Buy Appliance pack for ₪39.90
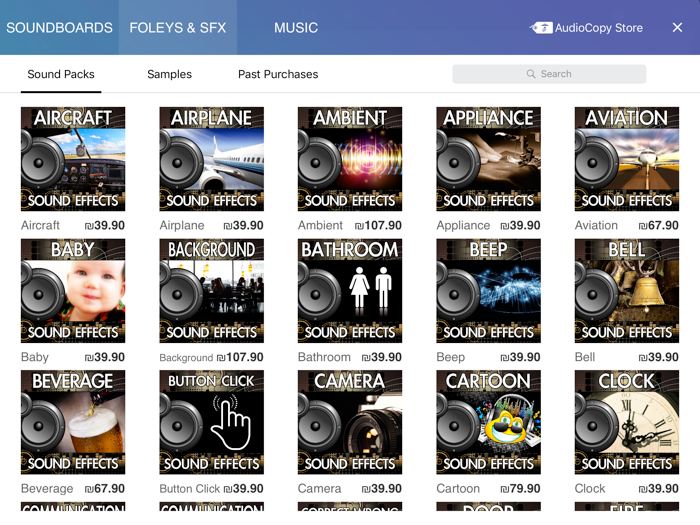Viewport: 700px width, 525px height. tap(520, 225)
